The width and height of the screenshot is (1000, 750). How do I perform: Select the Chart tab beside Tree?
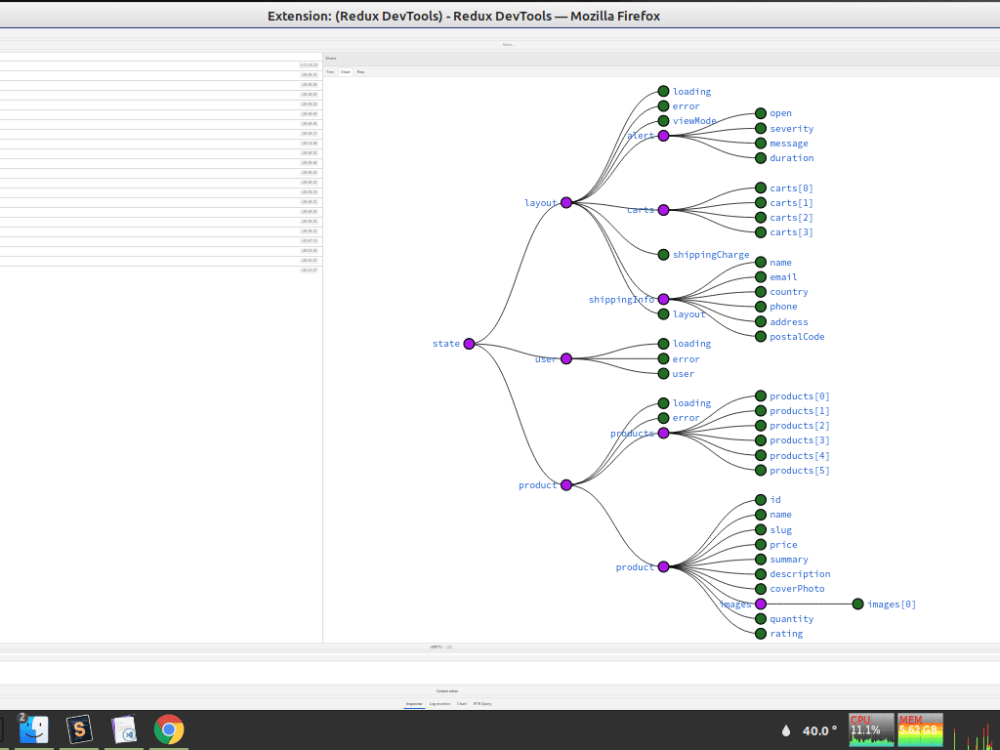[346, 72]
